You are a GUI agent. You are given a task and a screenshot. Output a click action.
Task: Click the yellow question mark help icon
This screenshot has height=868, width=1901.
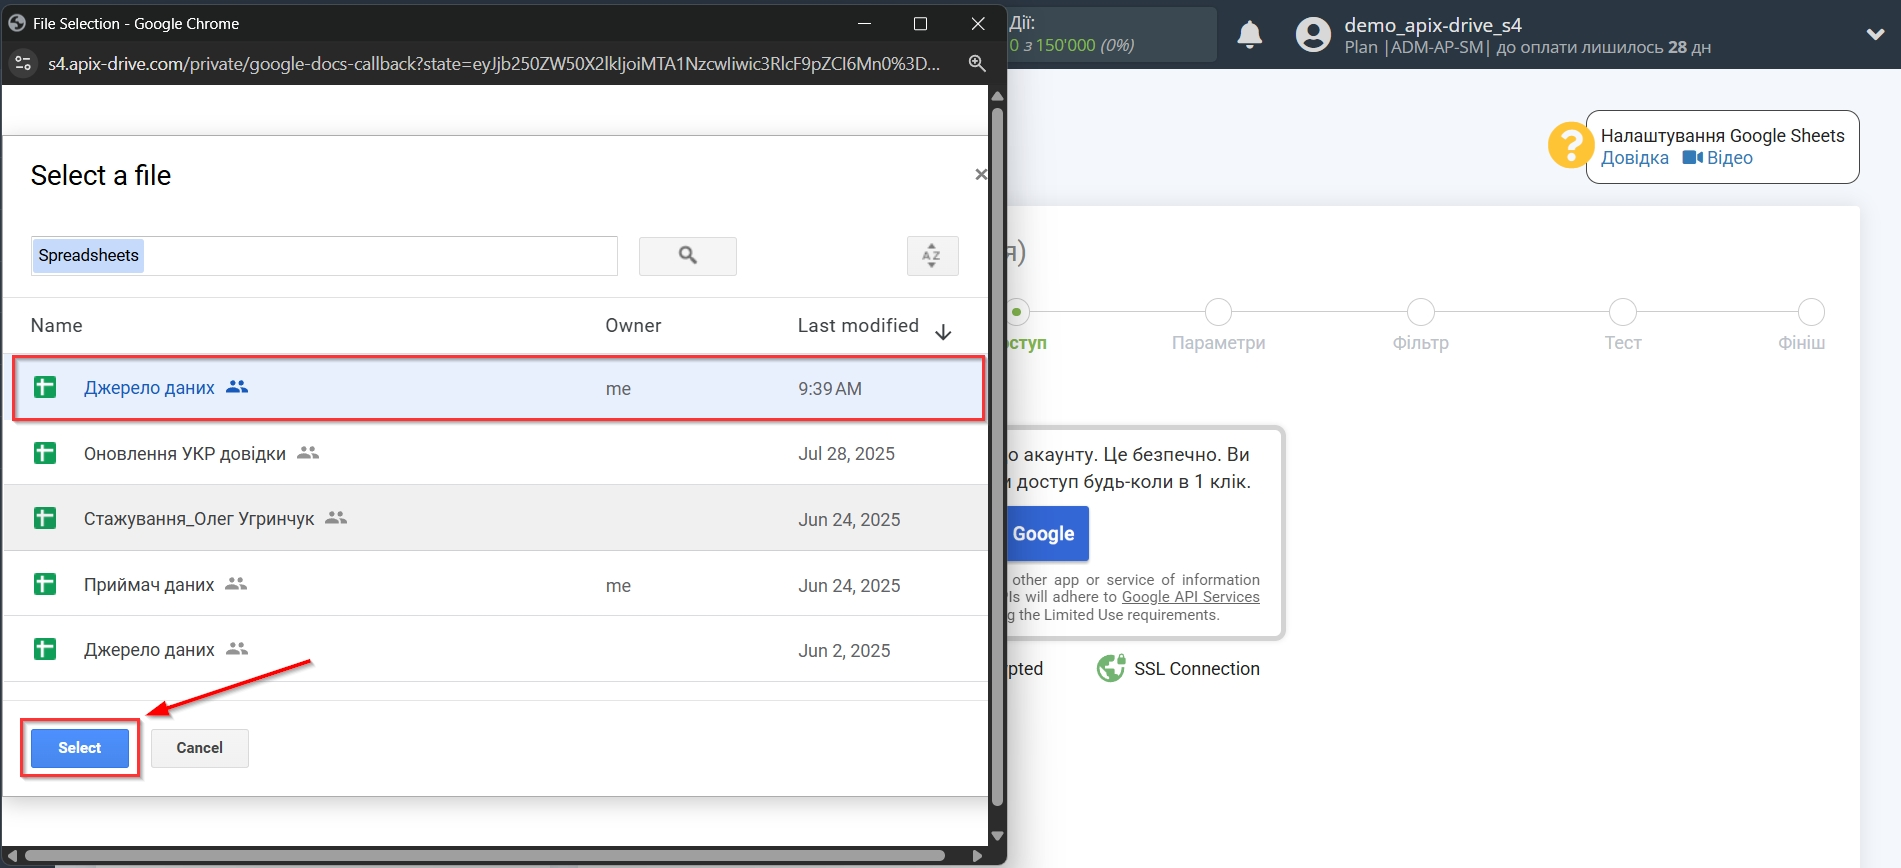[1571, 146]
